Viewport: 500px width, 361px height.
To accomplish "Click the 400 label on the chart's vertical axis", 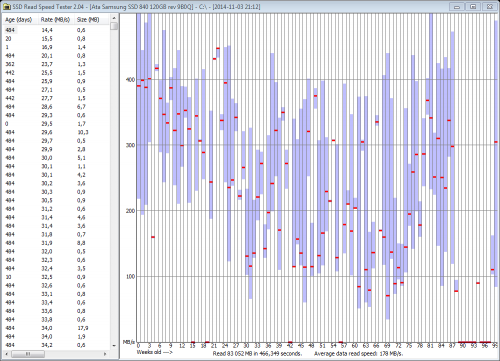I will pyautogui.click(x=130, y=80).
